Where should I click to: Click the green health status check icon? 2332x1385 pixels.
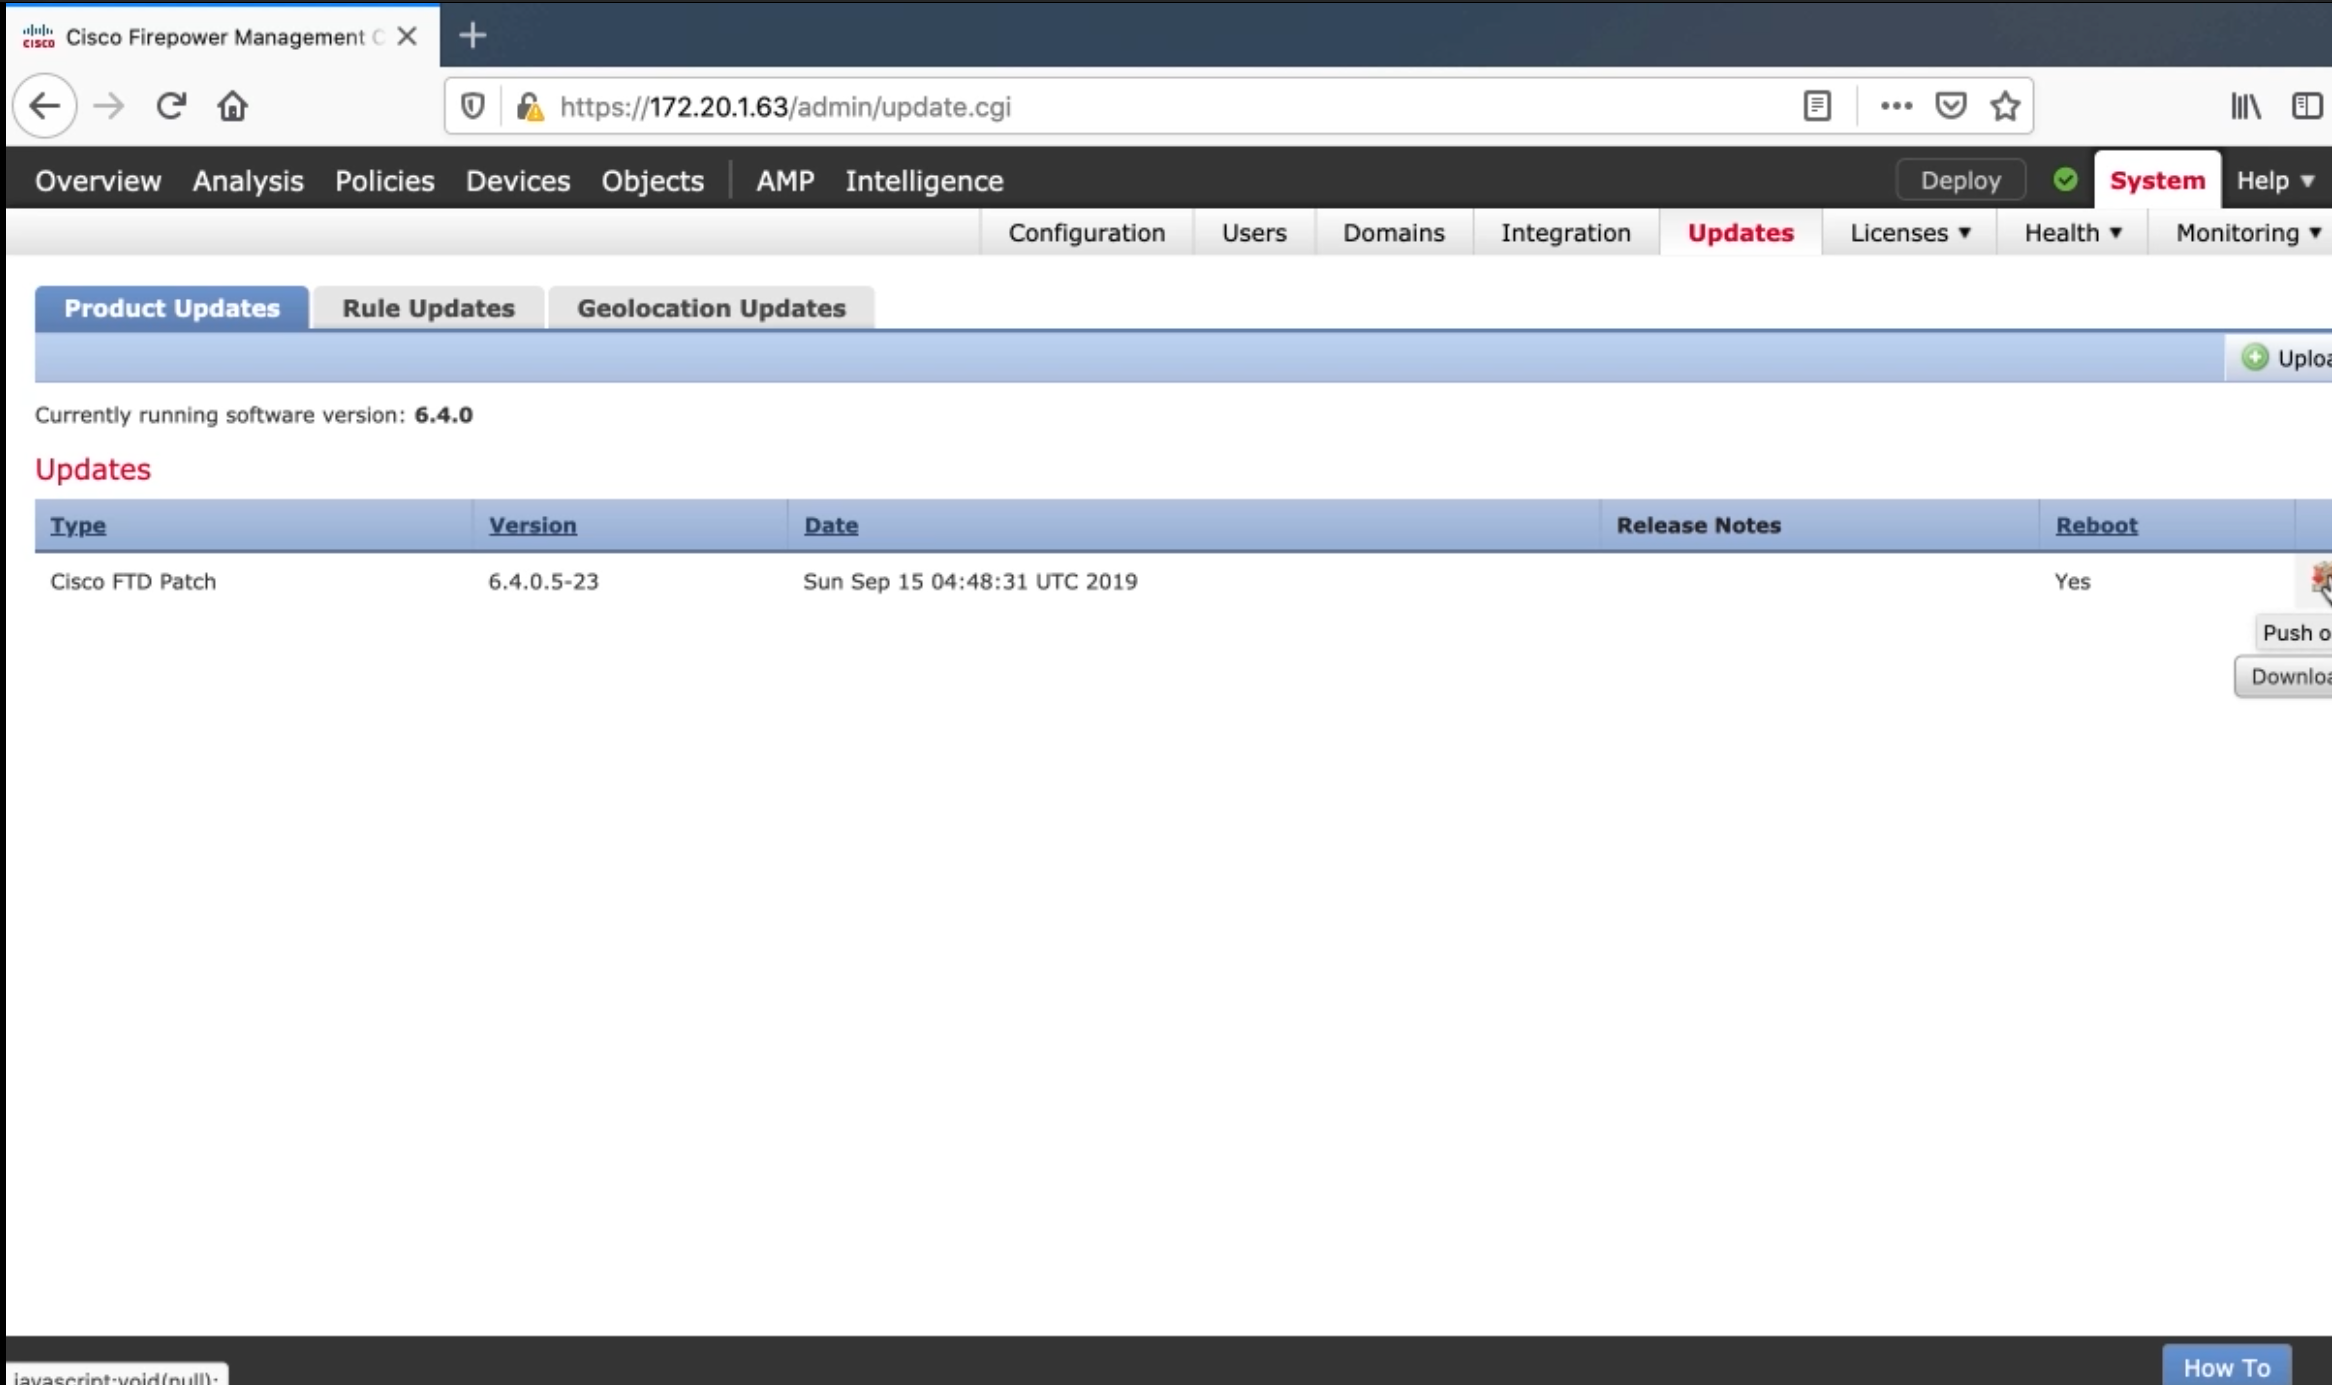(2065, 180)
